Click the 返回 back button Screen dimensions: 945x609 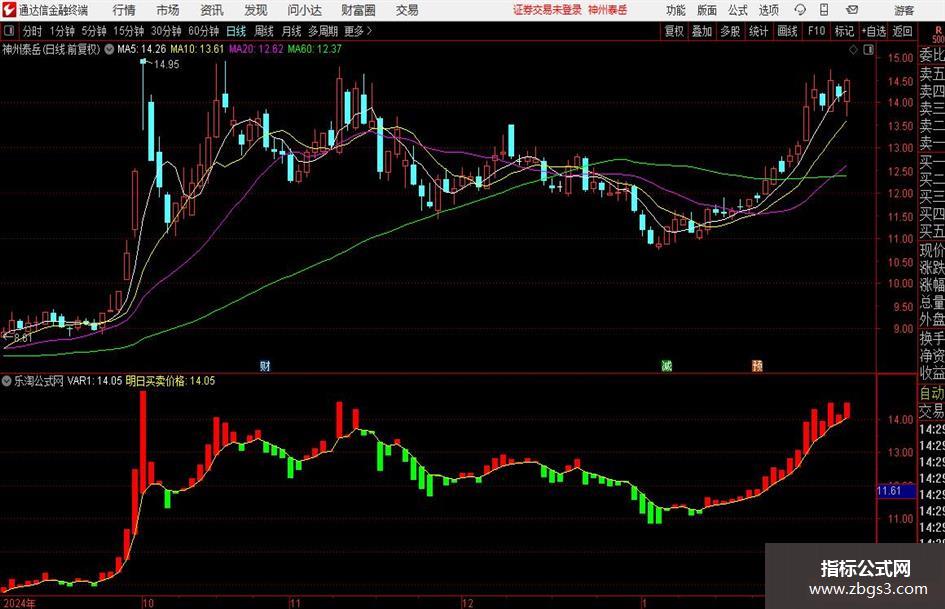(902, 31)
